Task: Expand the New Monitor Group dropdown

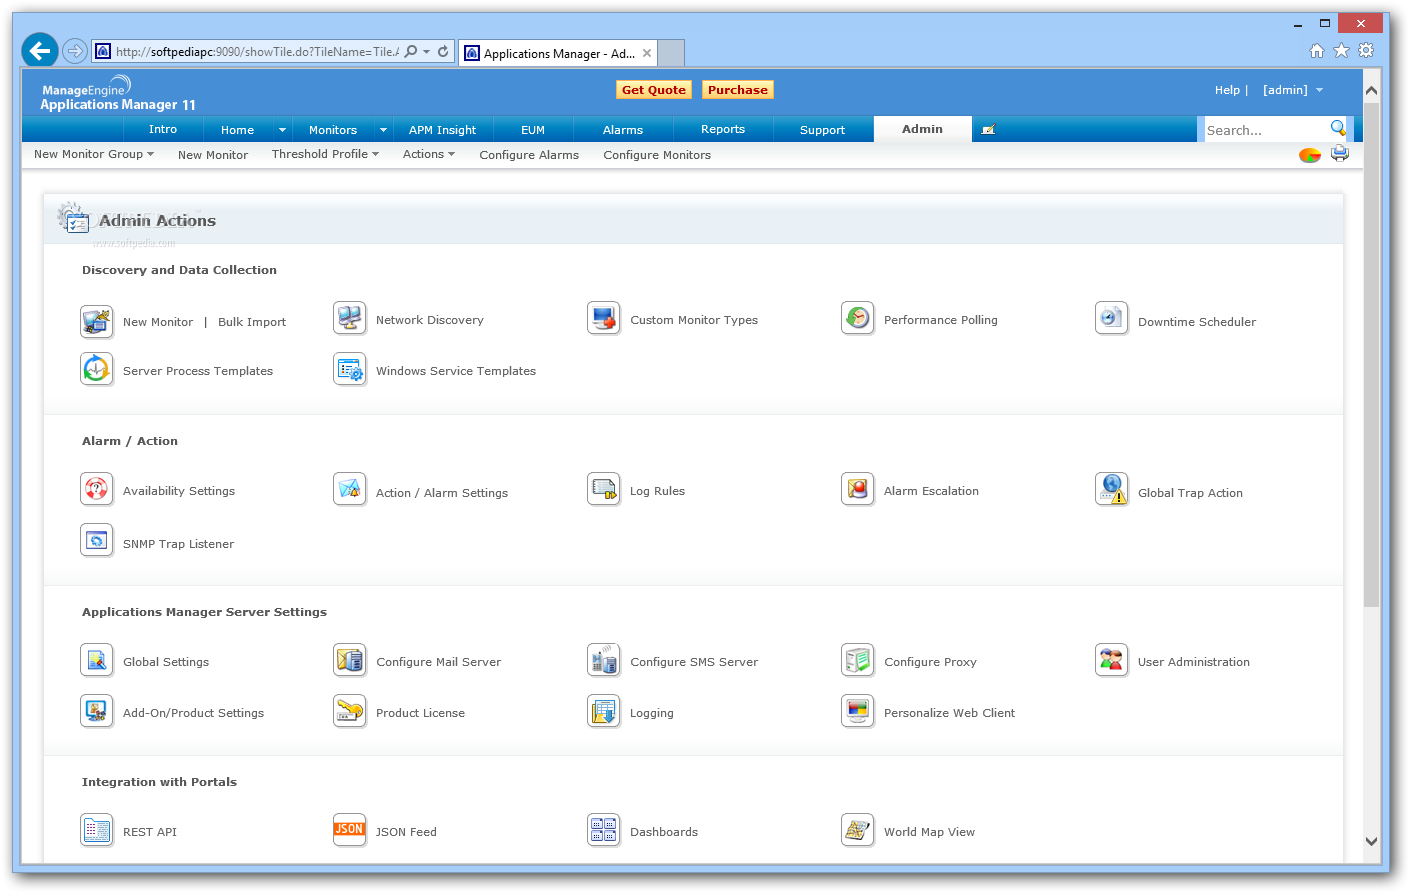Action: 151,154
